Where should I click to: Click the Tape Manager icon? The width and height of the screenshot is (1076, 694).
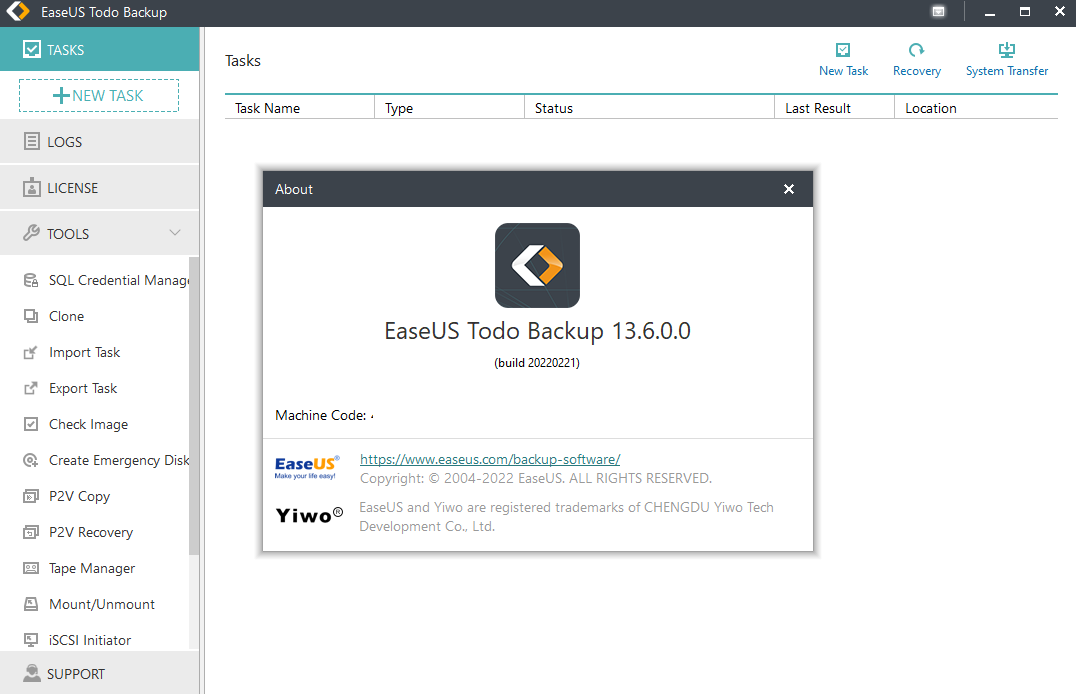coord(31,568)
